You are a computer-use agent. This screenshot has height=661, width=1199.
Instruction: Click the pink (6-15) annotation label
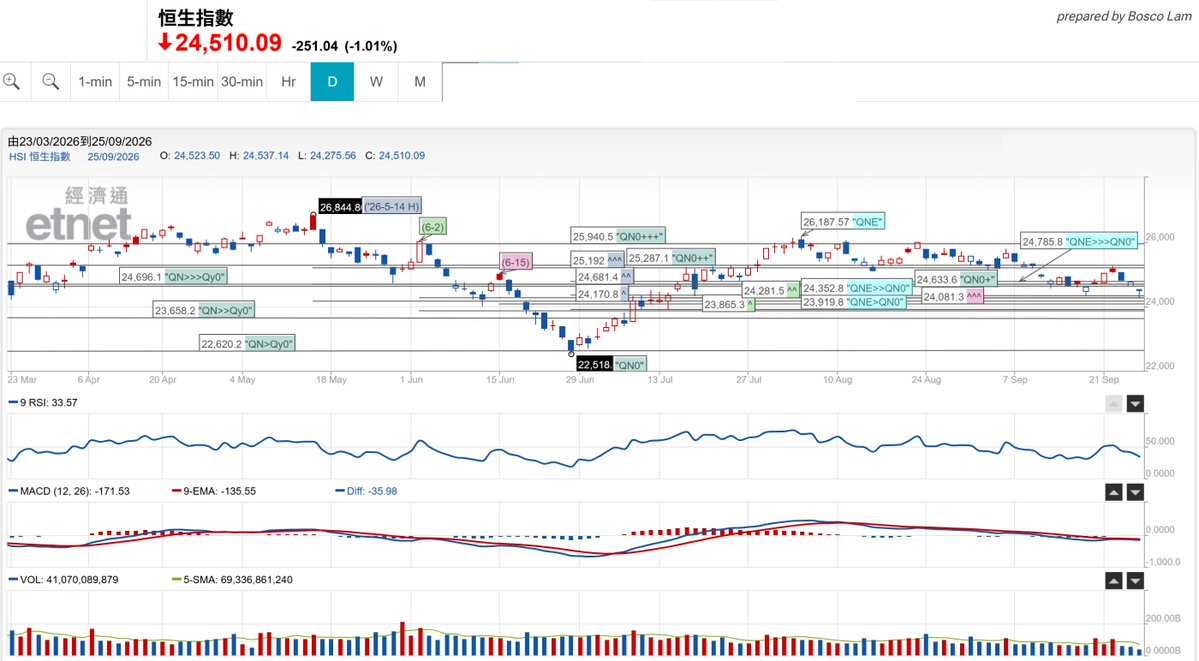pos(516,262)
